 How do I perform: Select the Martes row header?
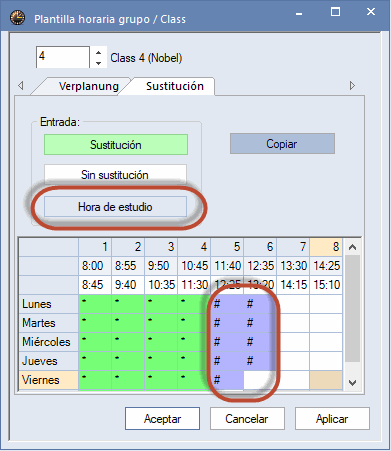[x=49, y=323]
